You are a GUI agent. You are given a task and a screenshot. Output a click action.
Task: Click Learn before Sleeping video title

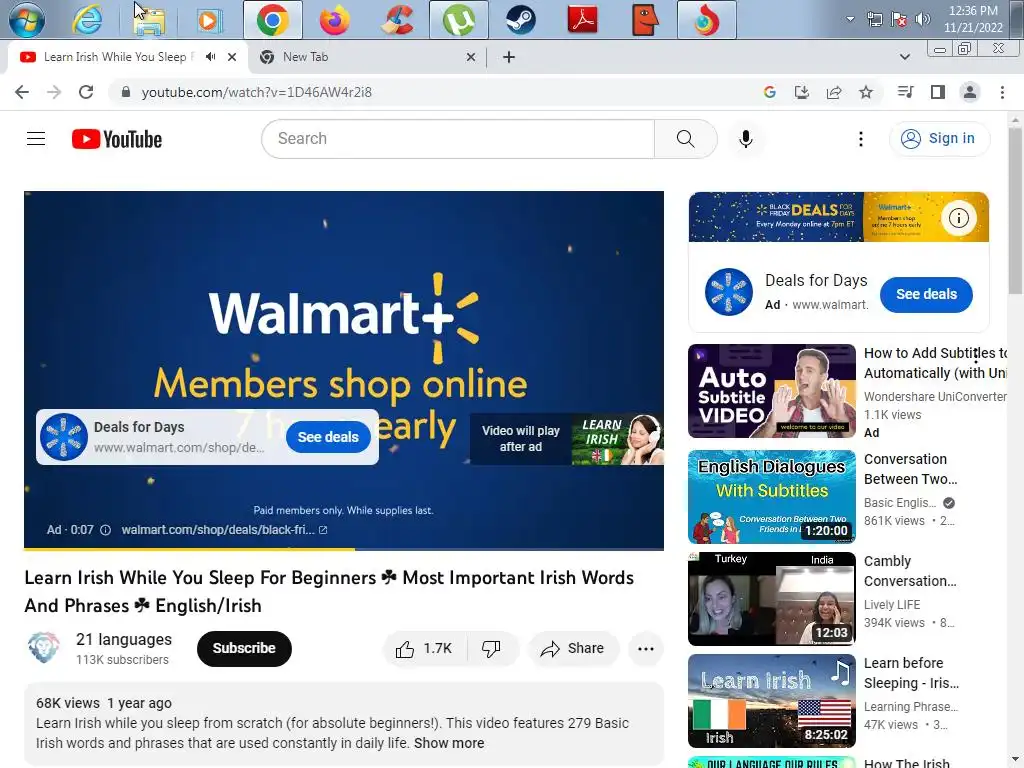(x=911, y=673)
